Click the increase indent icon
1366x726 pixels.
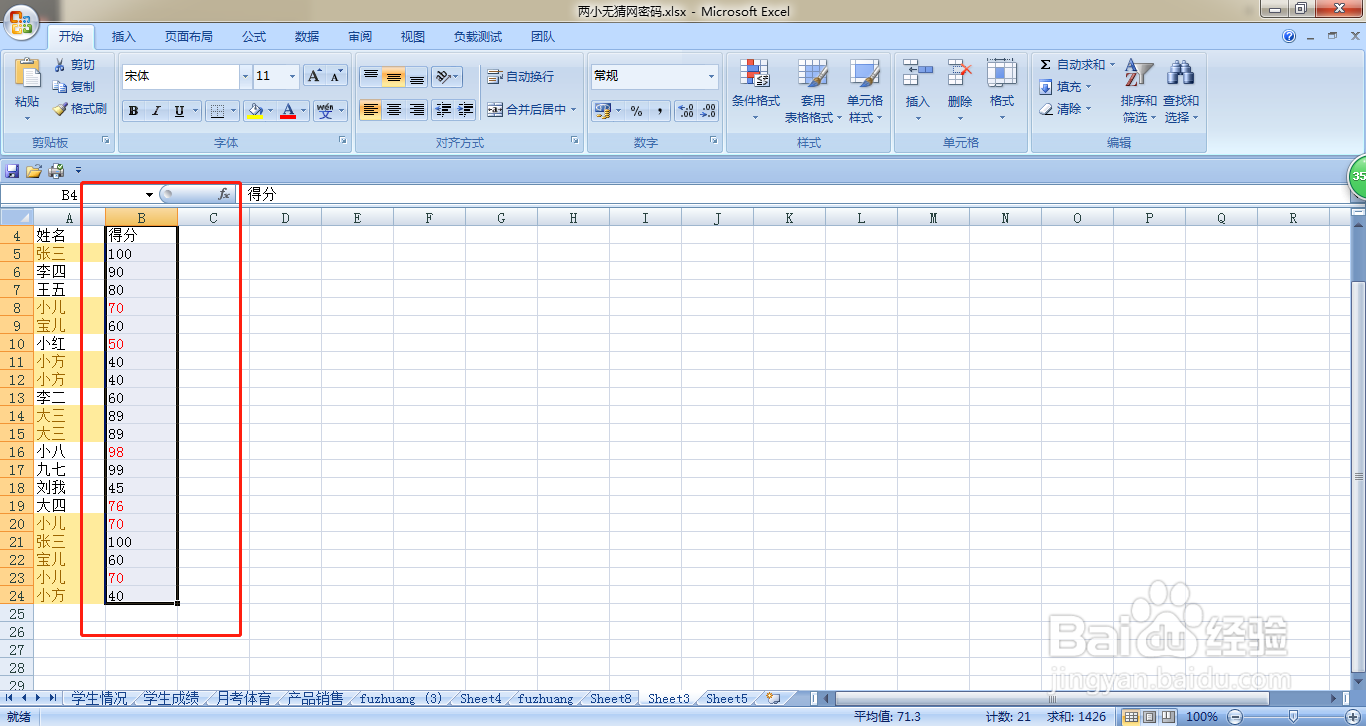point(465,110)
